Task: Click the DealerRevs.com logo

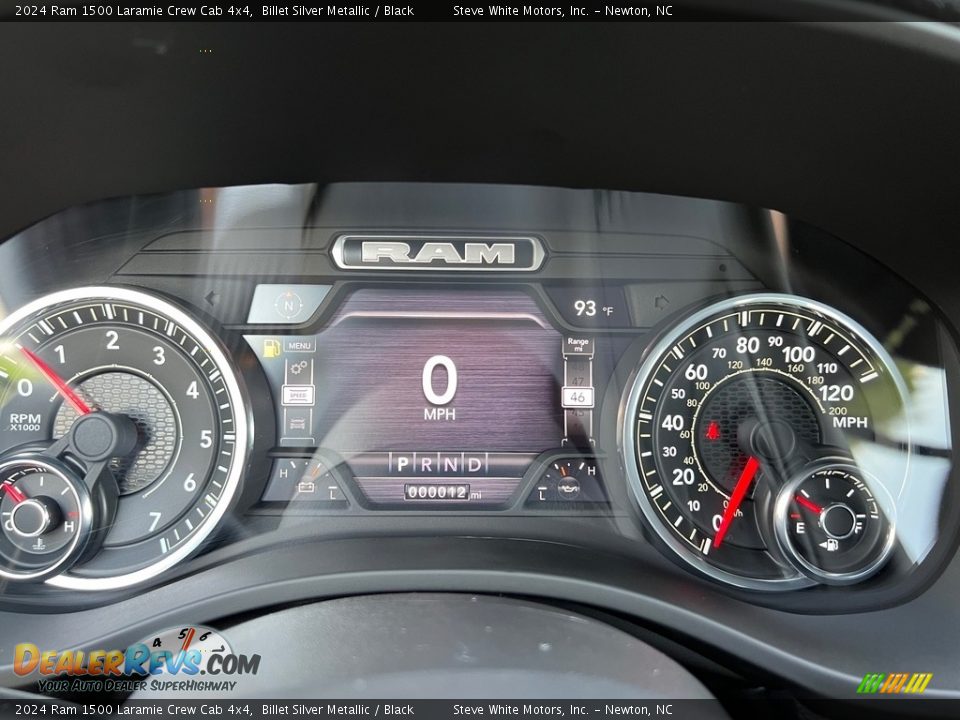Action: [137, 661]
